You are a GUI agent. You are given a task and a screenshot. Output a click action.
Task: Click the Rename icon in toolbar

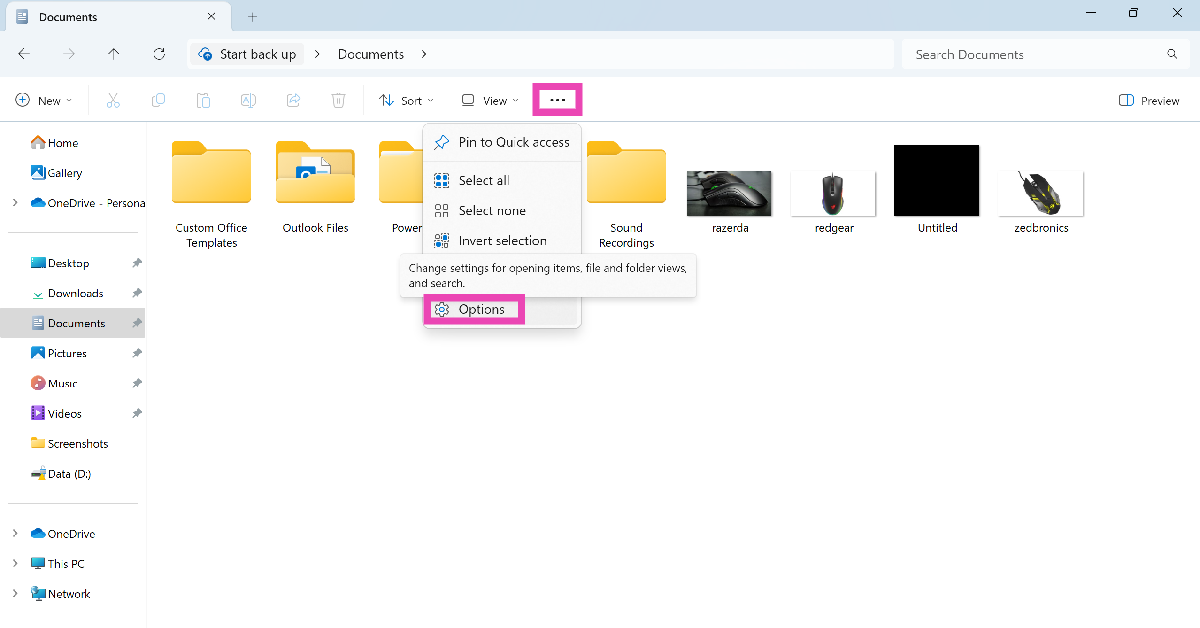(x=248, y=100)
